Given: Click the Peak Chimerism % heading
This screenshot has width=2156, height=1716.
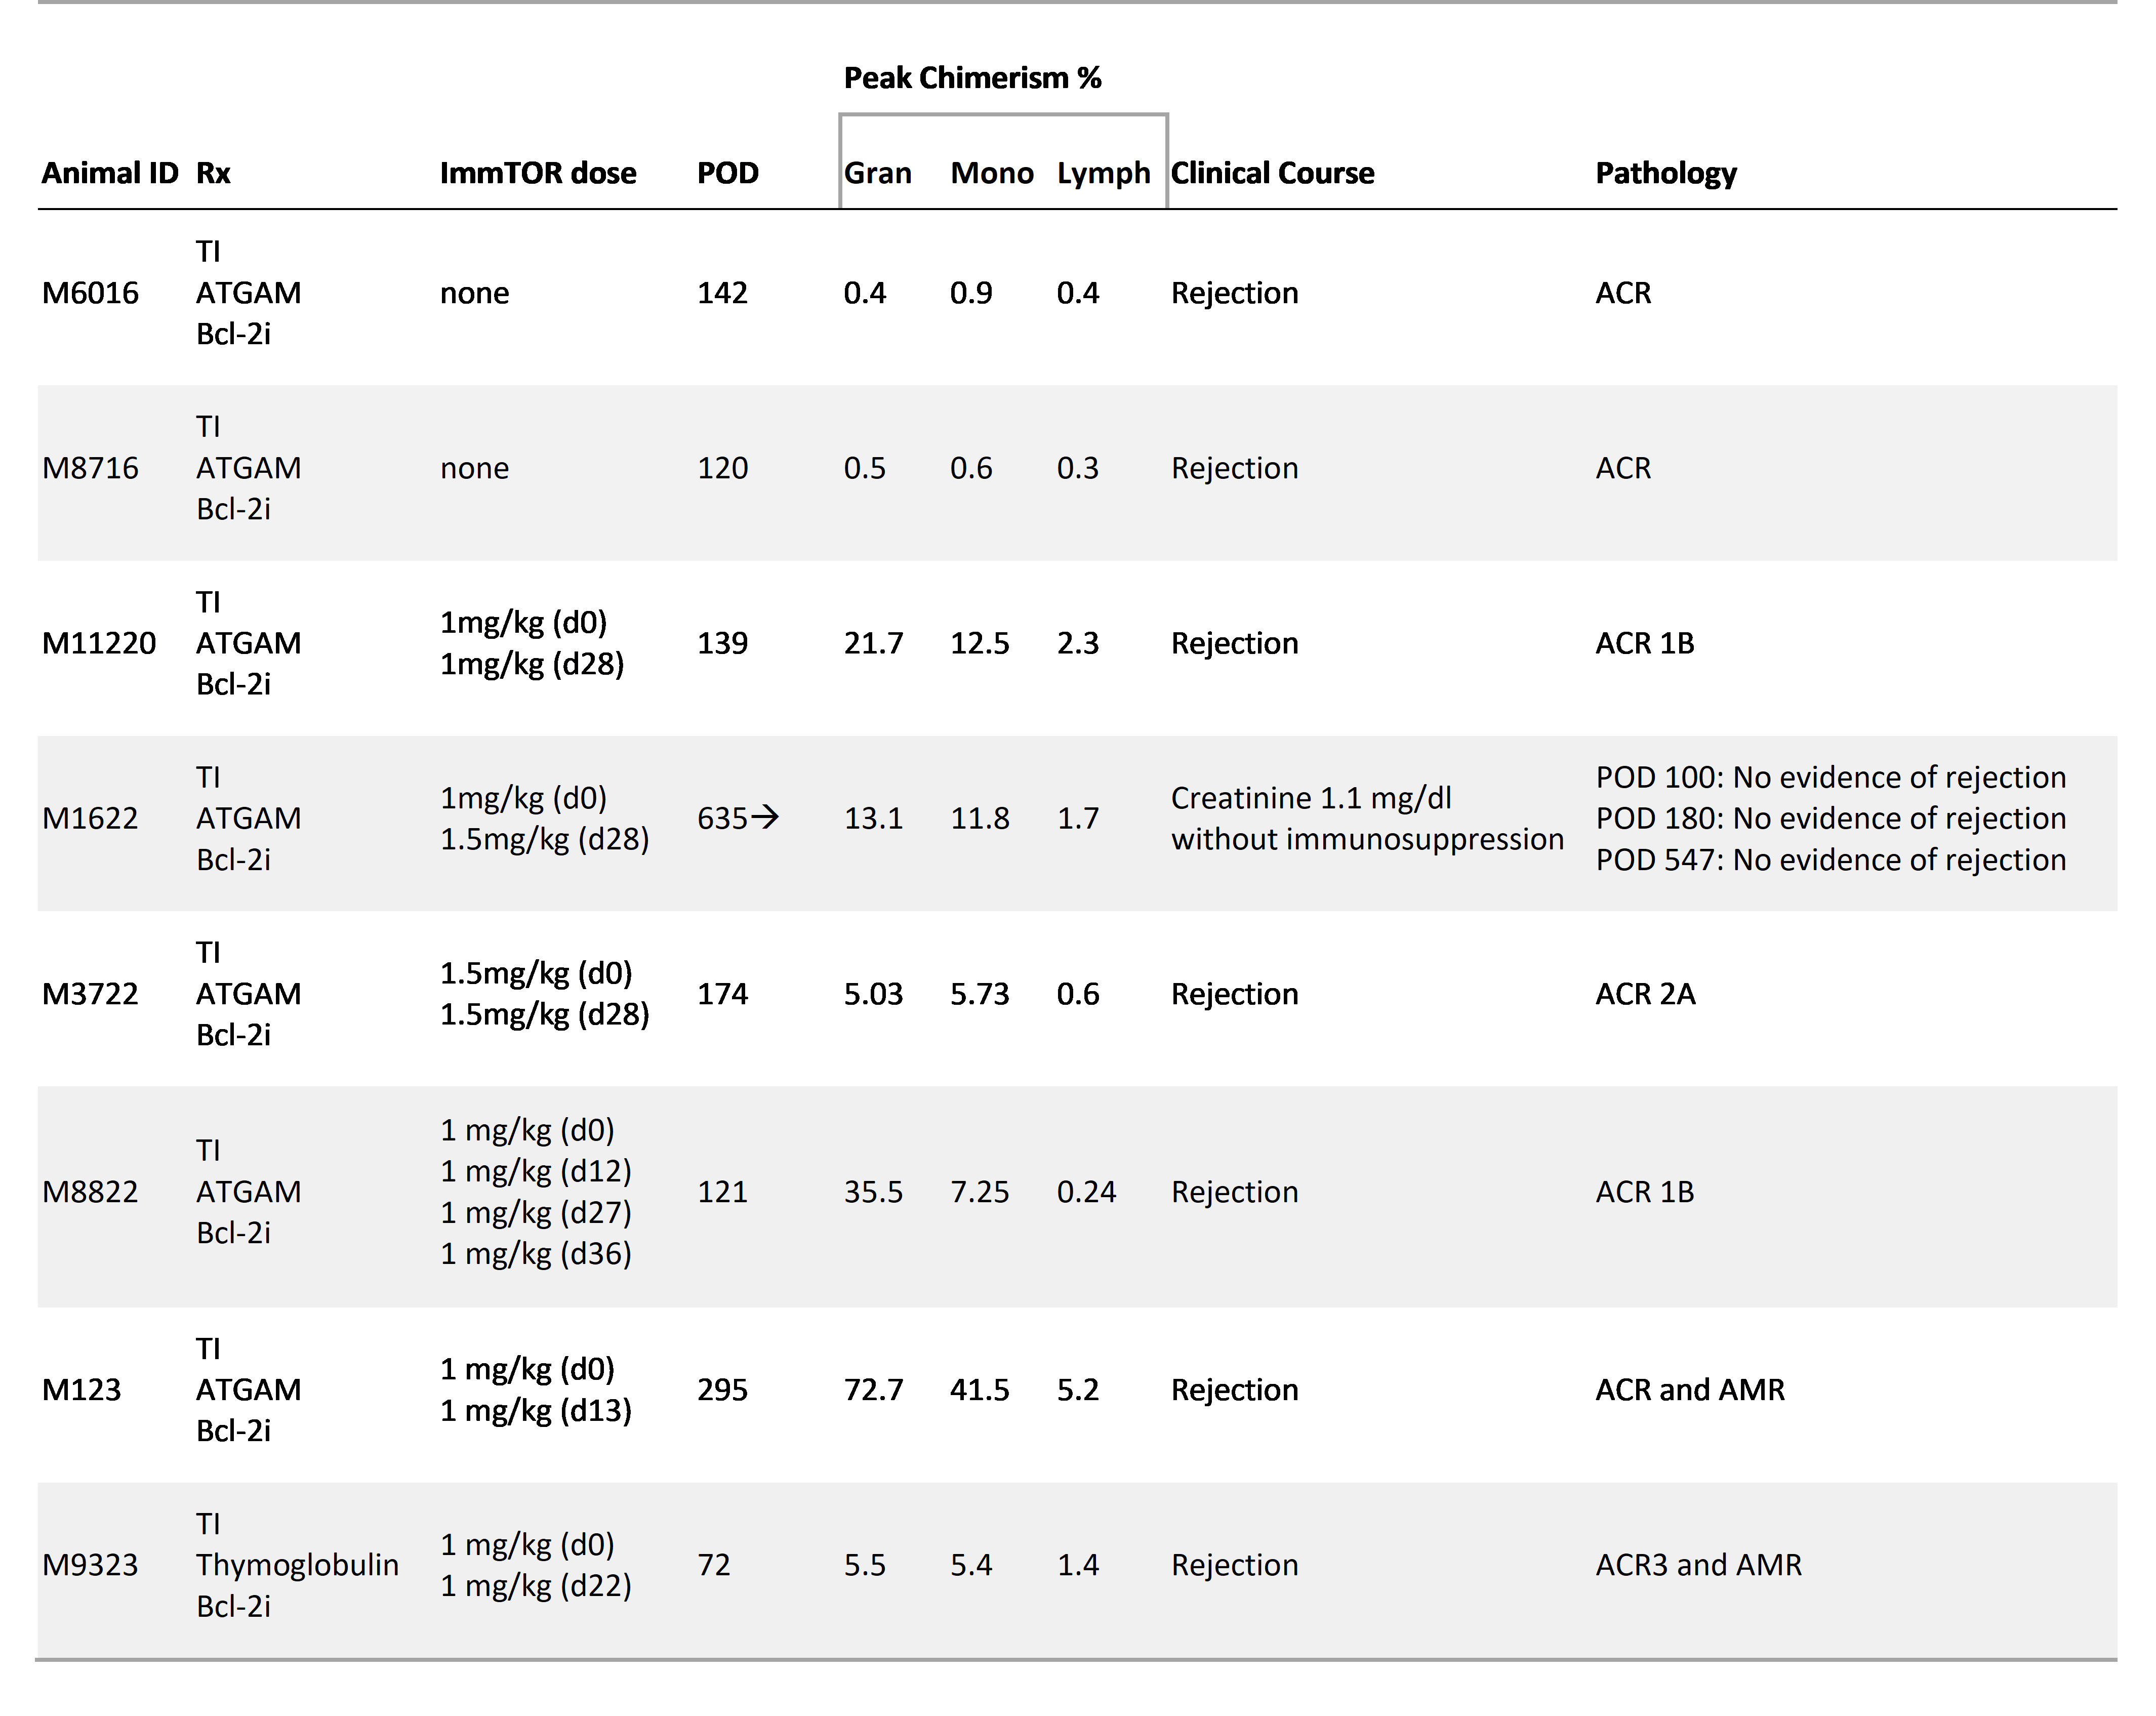Looking at the screenshot, I should (x=971, y=78).
